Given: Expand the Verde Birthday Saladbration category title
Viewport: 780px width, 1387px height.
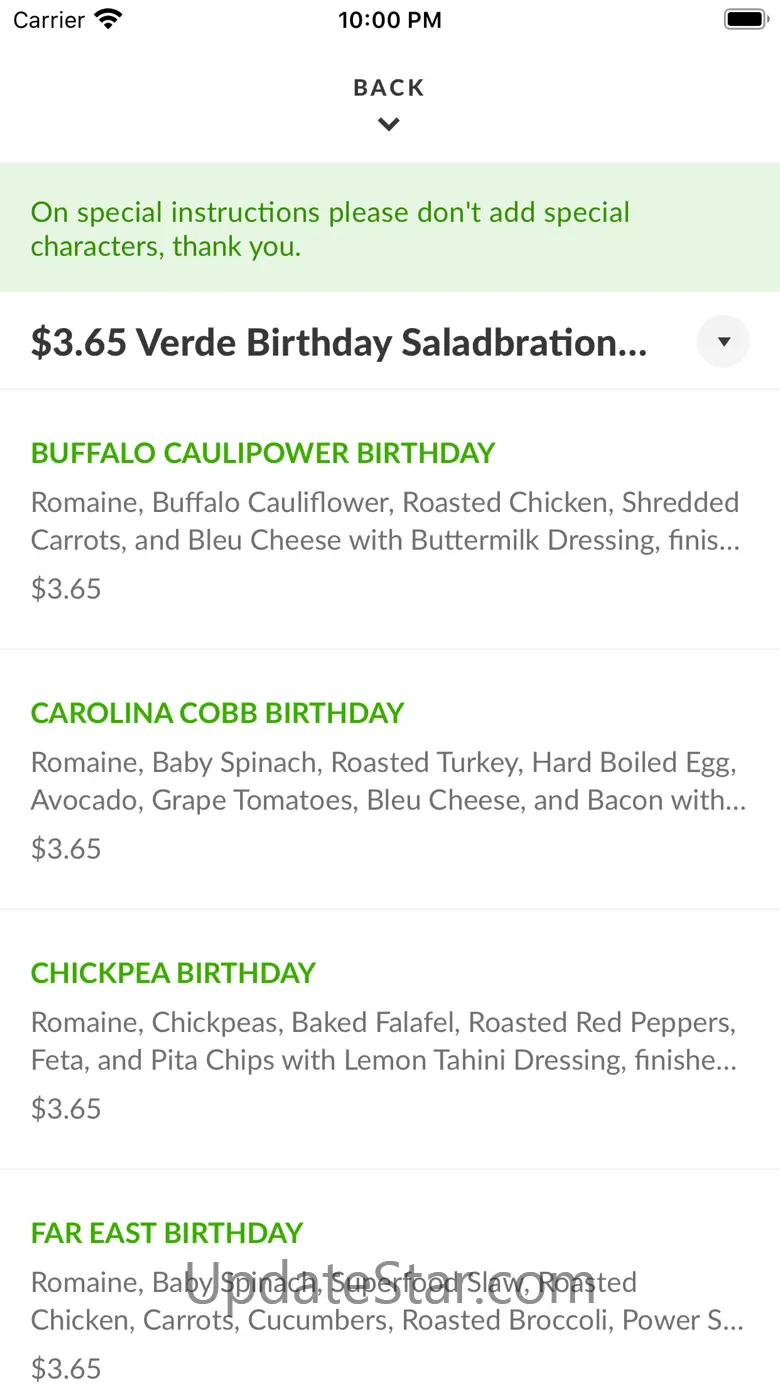Looking at the screenshot, I should click(x=339, y=343).
